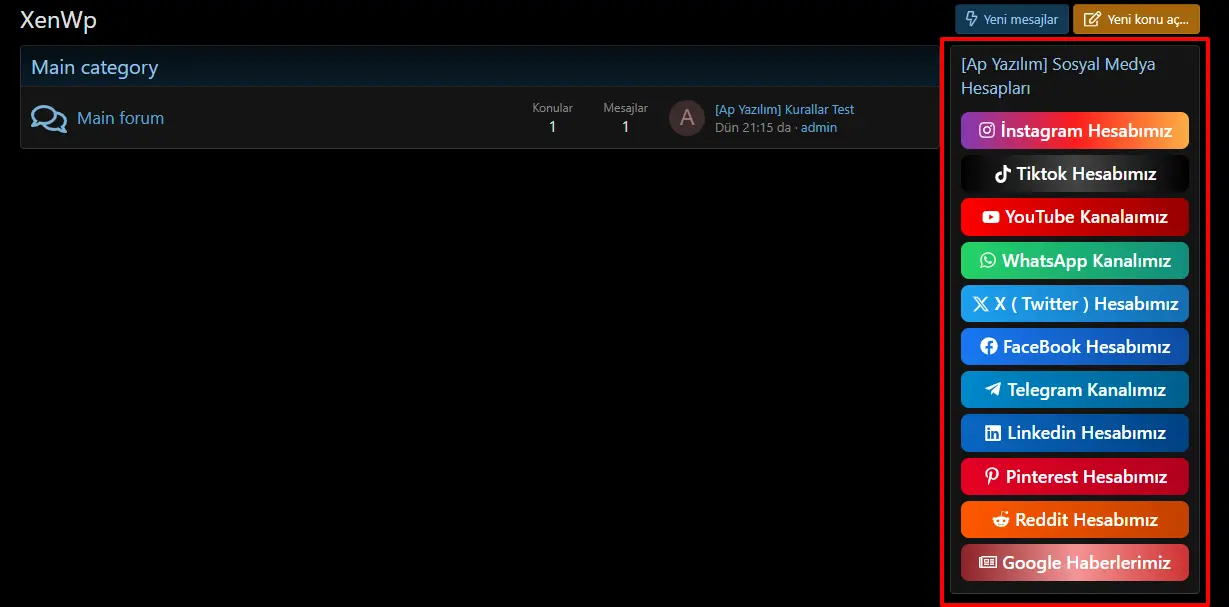Click the Instagram logo icon
This screenshot has height=607, width=1229.
click(987, 130)
